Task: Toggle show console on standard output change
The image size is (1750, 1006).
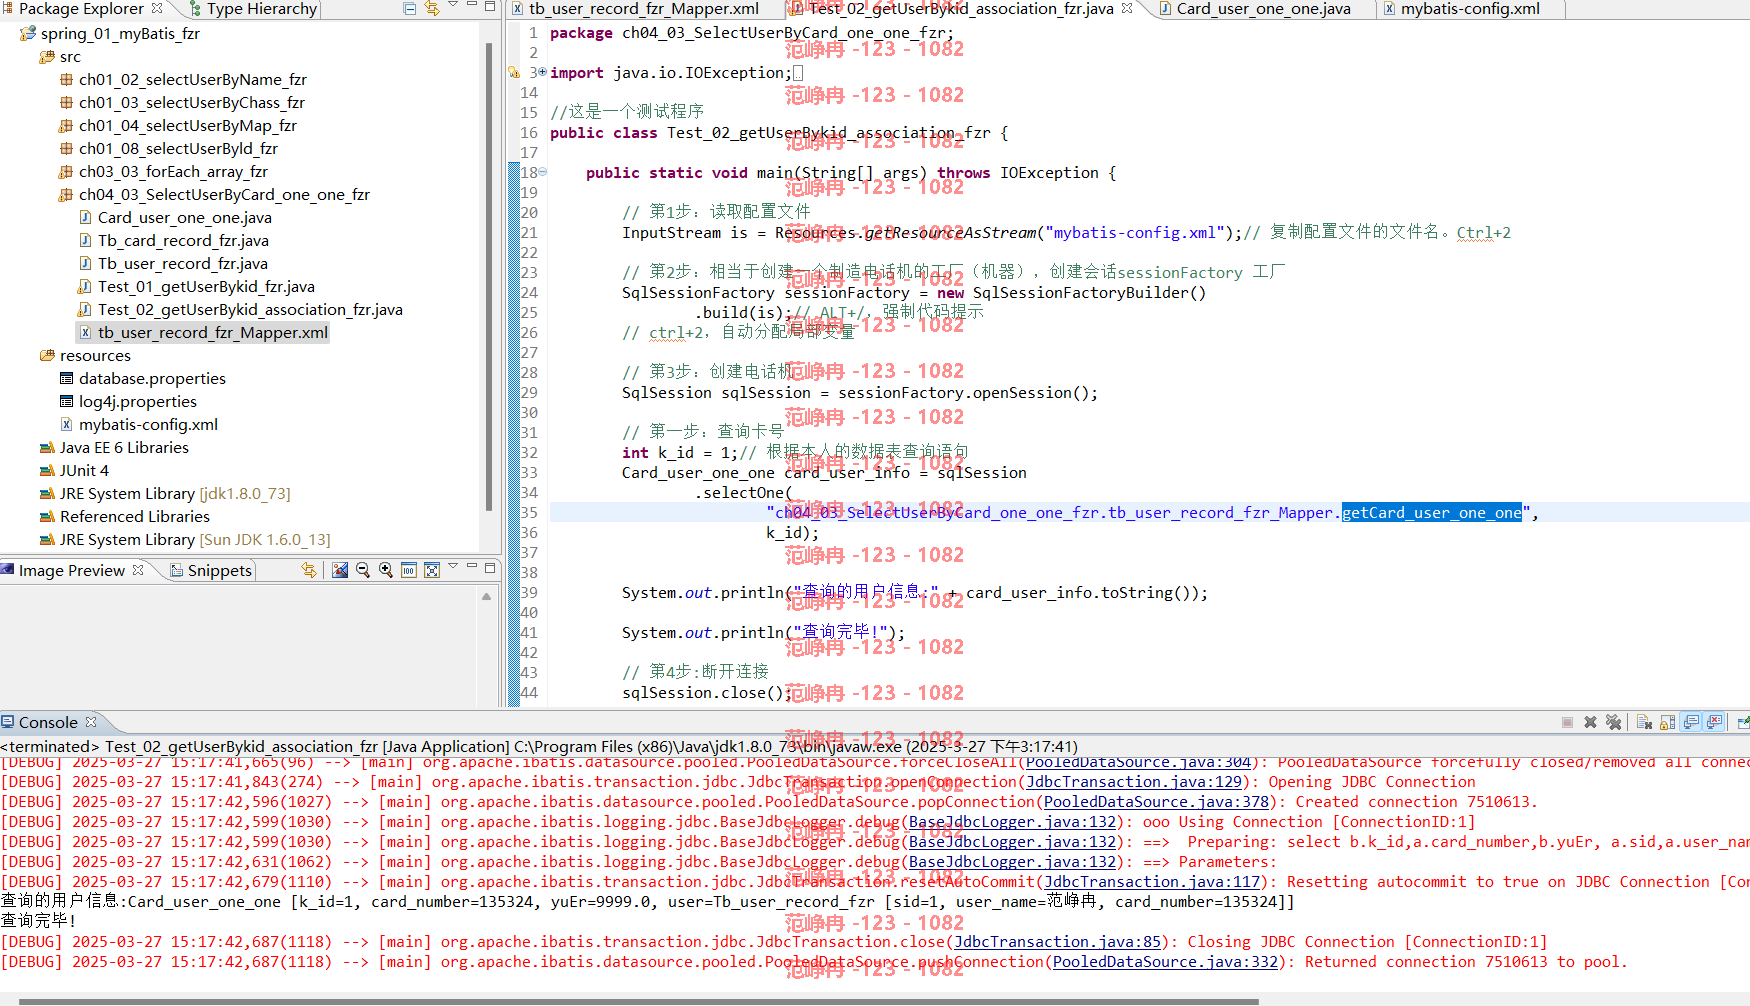Action: (1691, 722)
